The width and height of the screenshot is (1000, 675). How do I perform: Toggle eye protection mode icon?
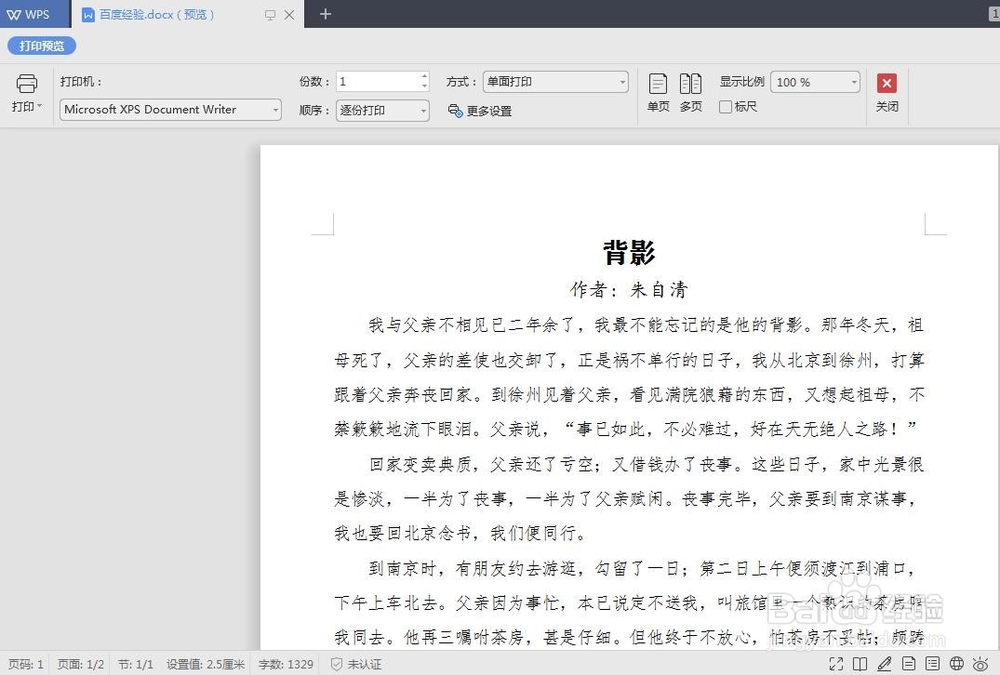[x=982, y=664]
